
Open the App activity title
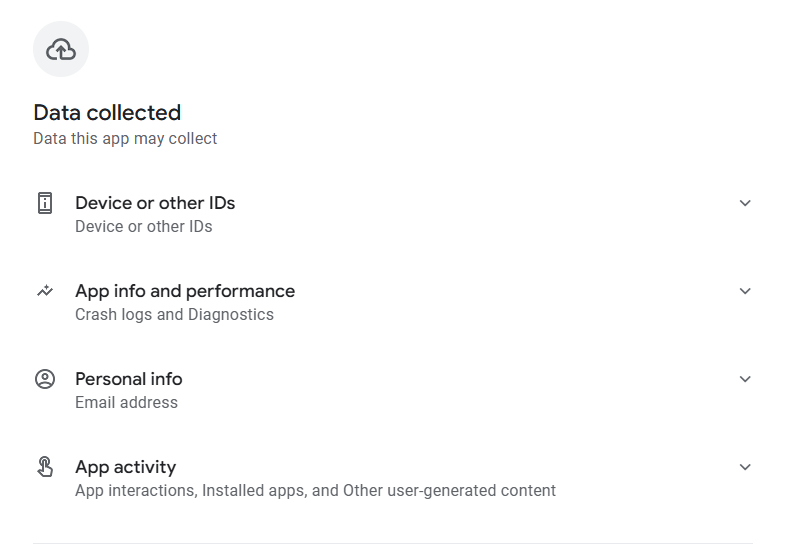click(125, 467)
